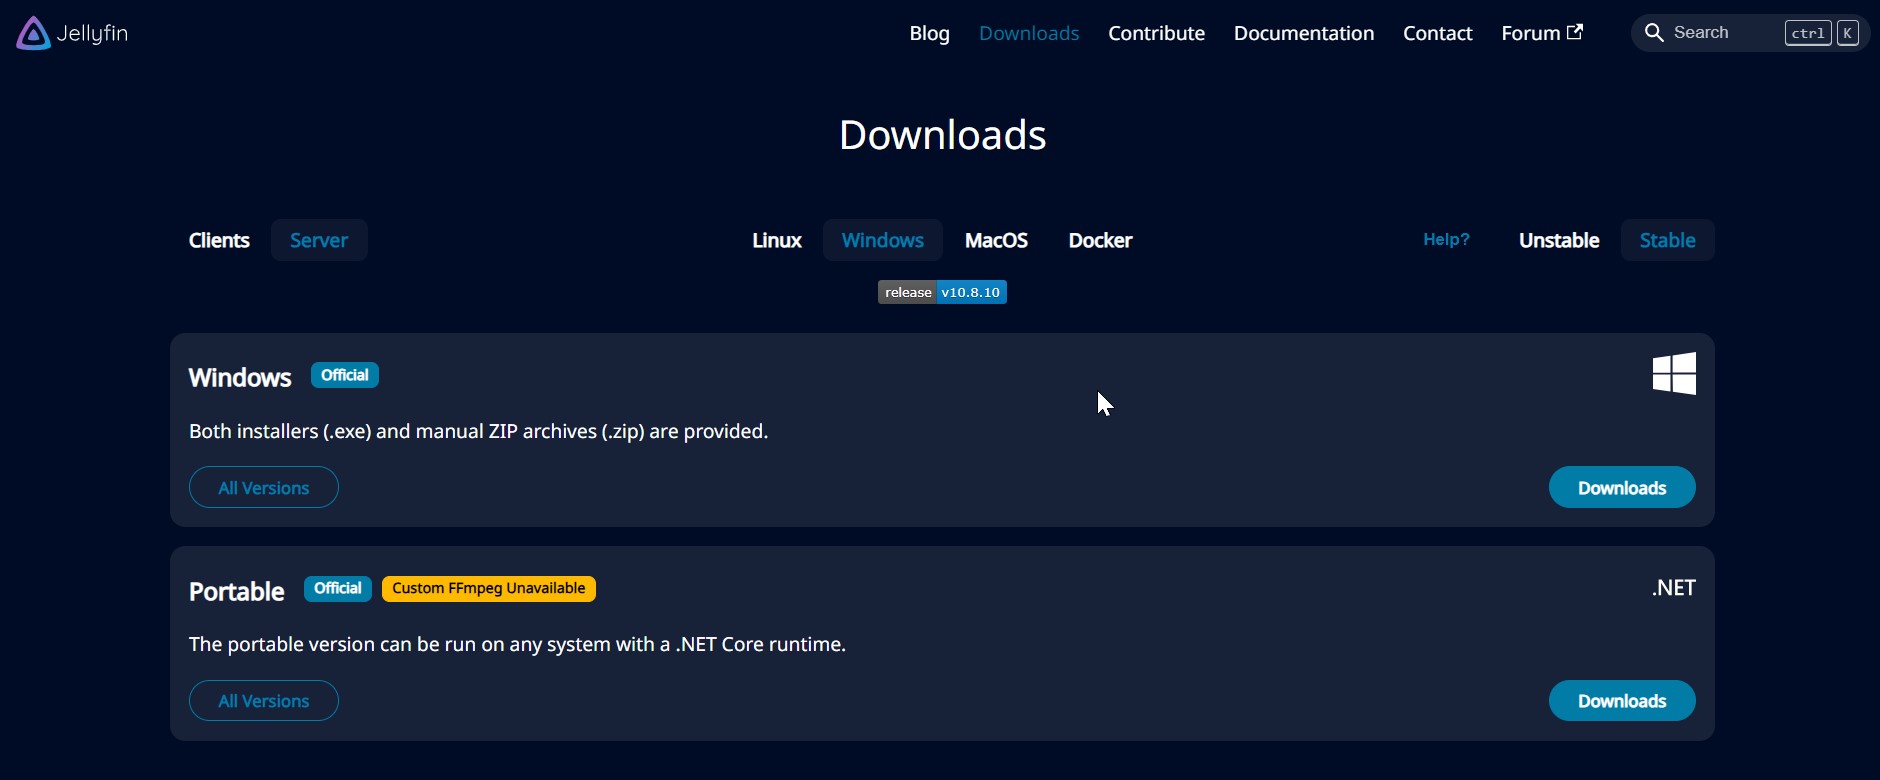Screen dimensions: 1880x780
Task: Click the 'Both installers (.exe)' description text
Action: coord(479,431)
